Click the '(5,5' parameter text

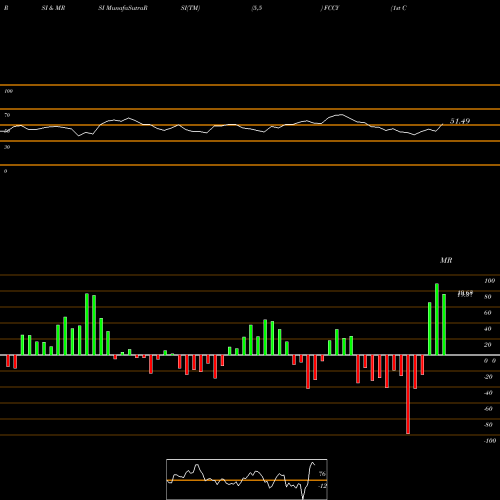(257, 8)
